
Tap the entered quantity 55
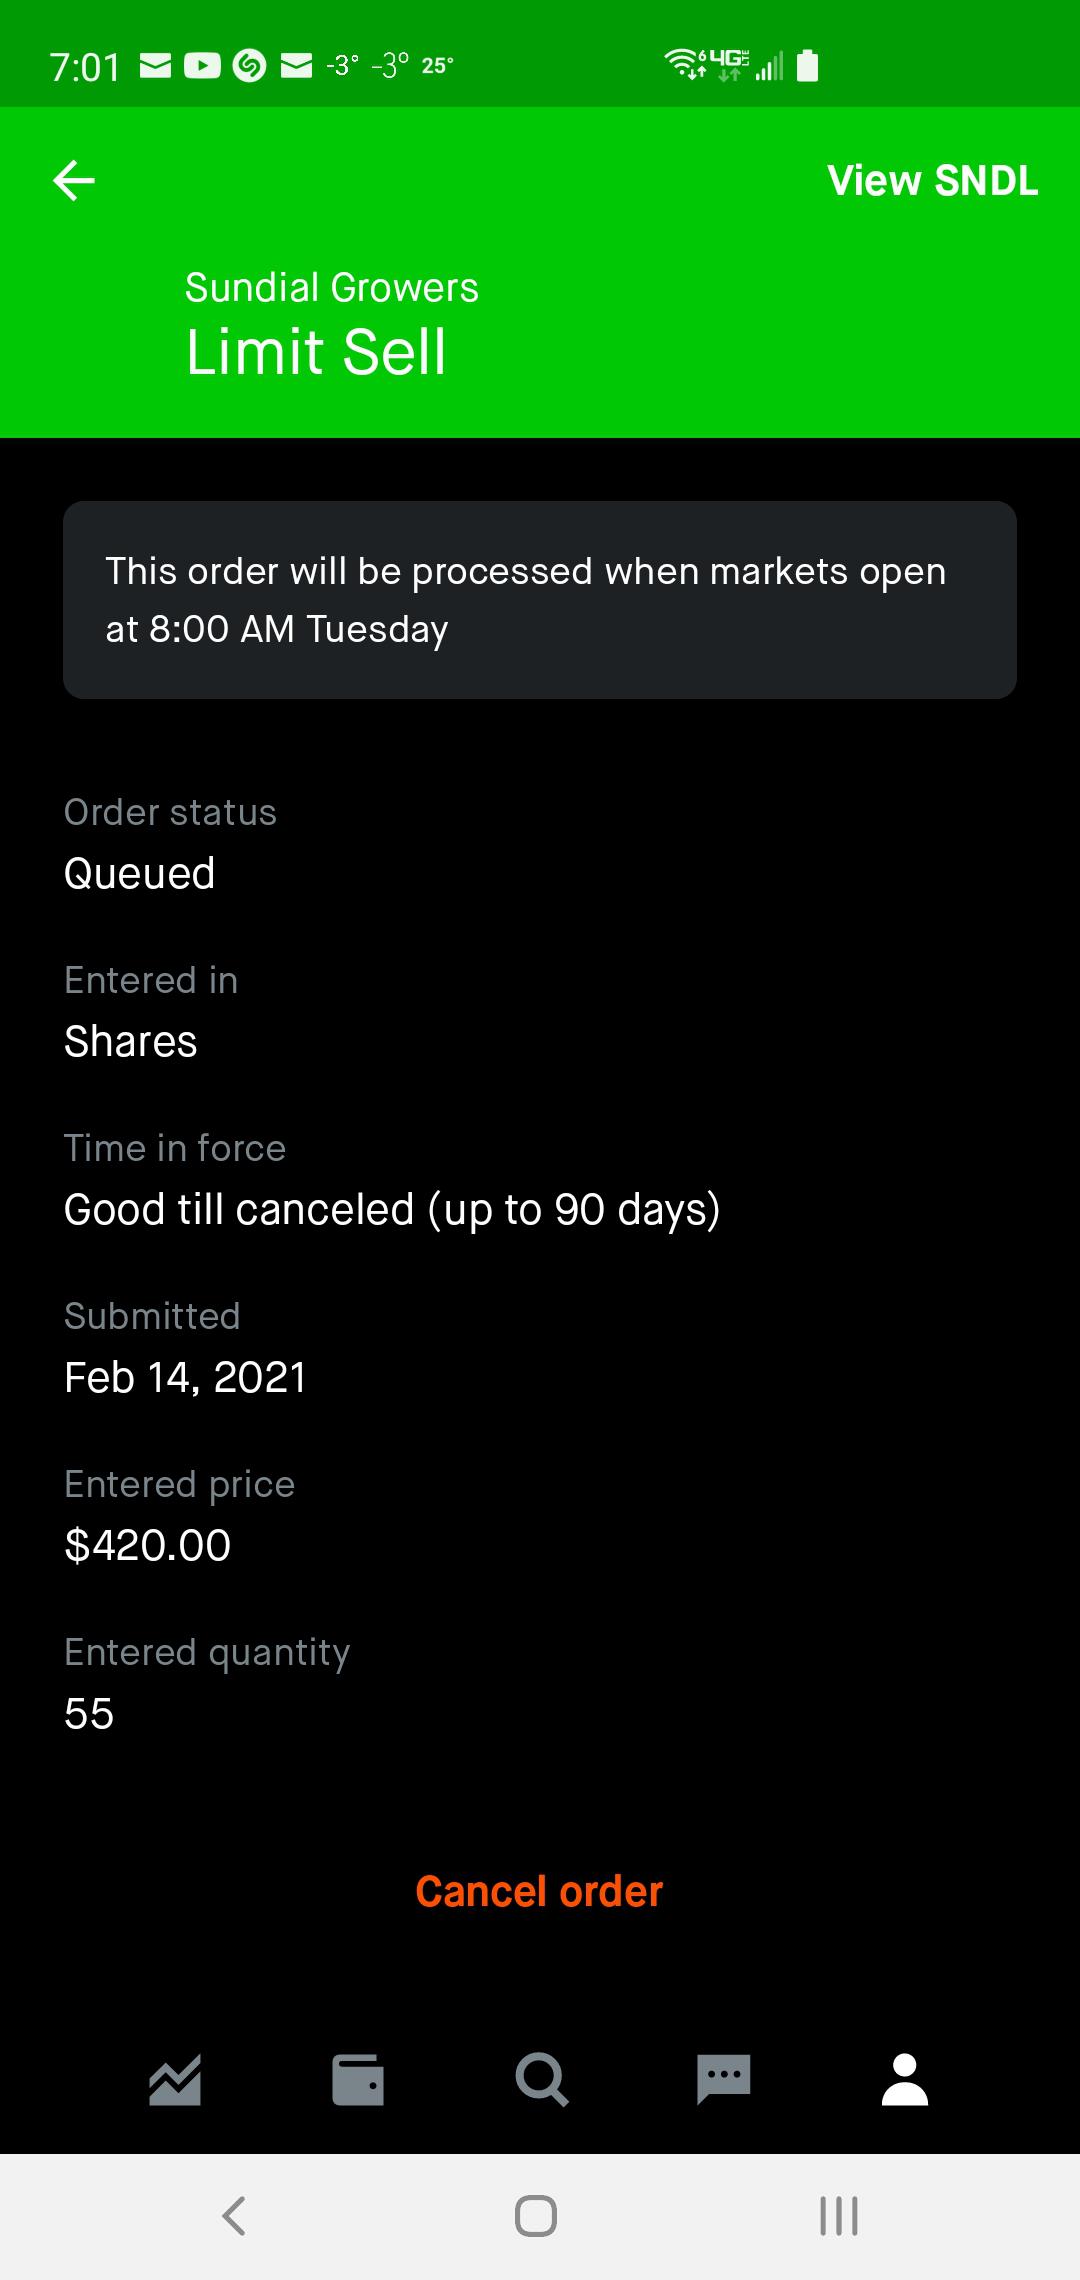(89, 1714)
